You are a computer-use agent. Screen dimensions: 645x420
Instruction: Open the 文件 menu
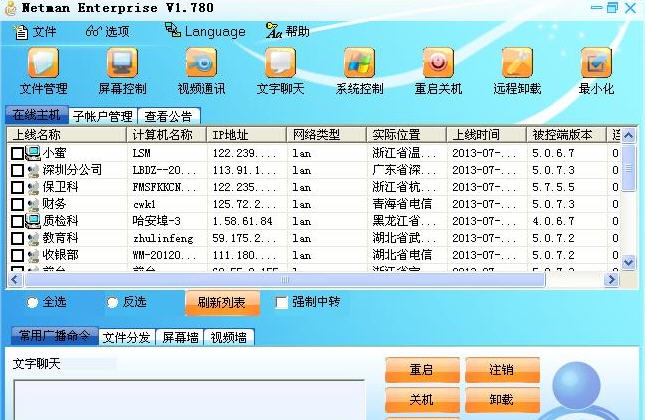(35, 32)
